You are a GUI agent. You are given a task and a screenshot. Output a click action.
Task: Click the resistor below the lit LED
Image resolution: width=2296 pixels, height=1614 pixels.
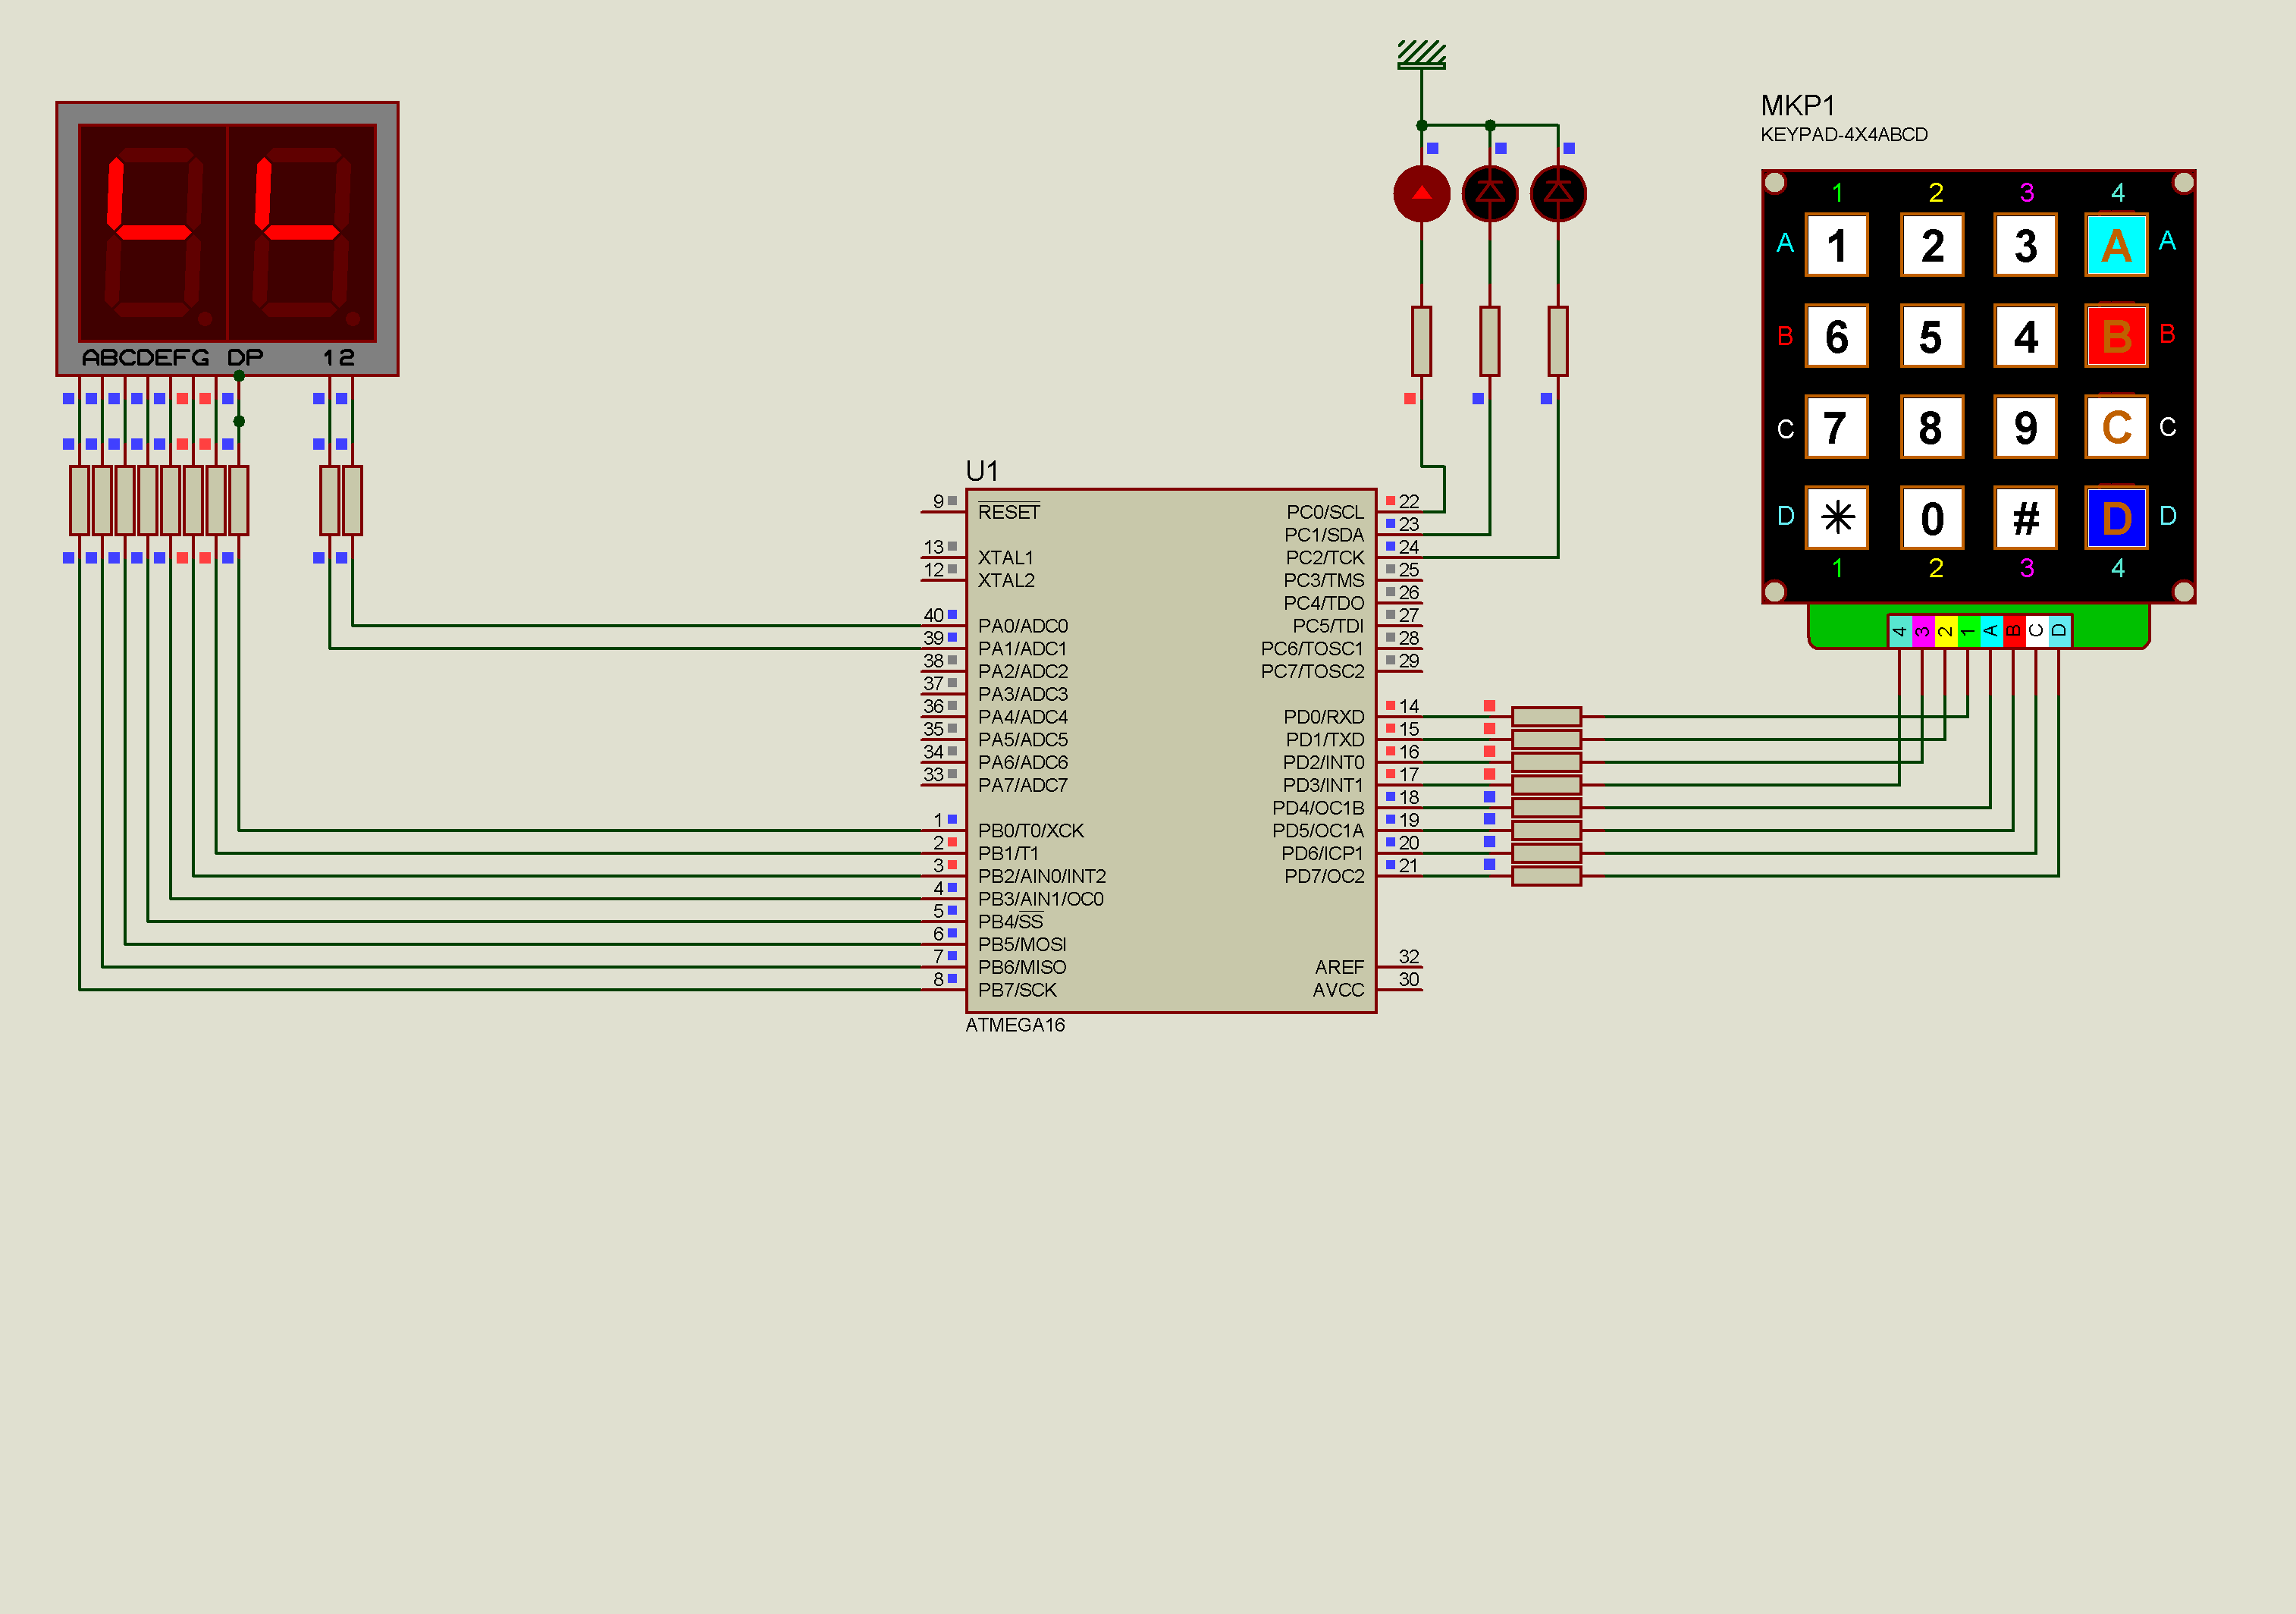coord(1421,341)
